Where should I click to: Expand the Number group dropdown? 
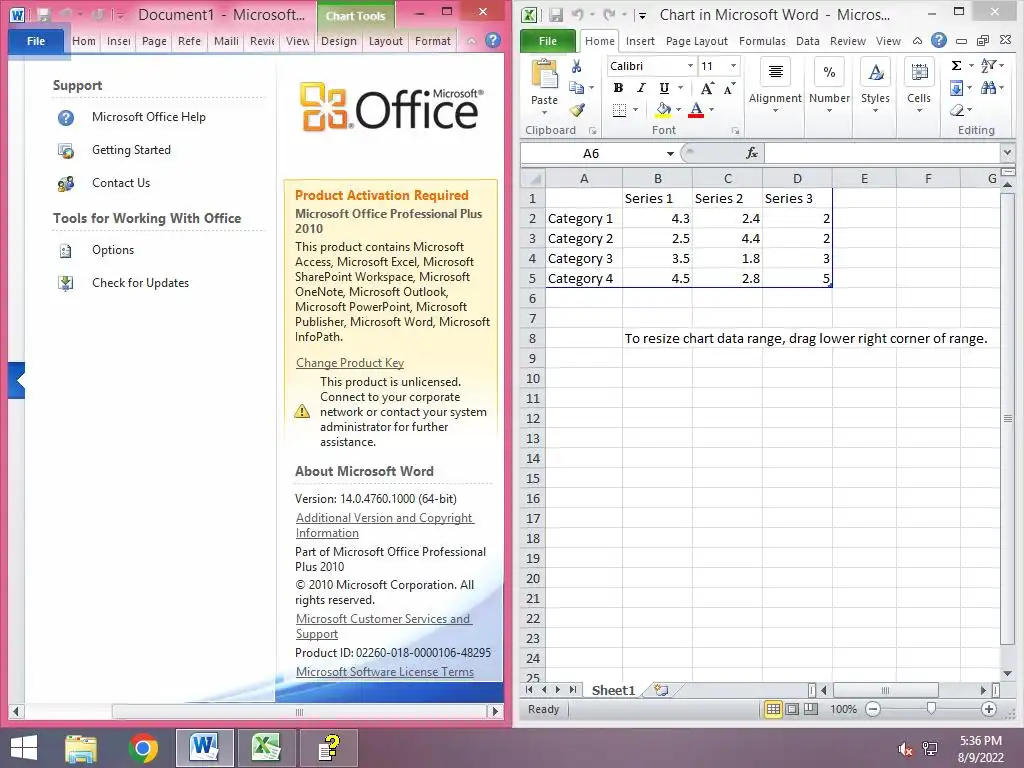tap(829, 111)
